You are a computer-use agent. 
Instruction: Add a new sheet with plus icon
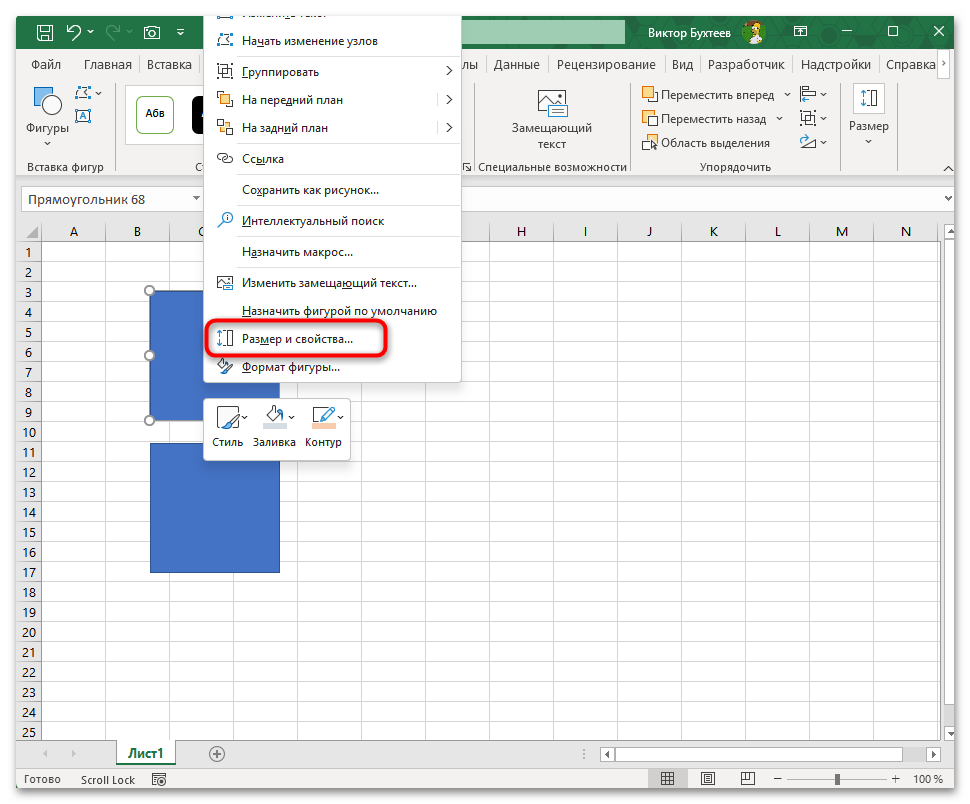click(217, 754)
